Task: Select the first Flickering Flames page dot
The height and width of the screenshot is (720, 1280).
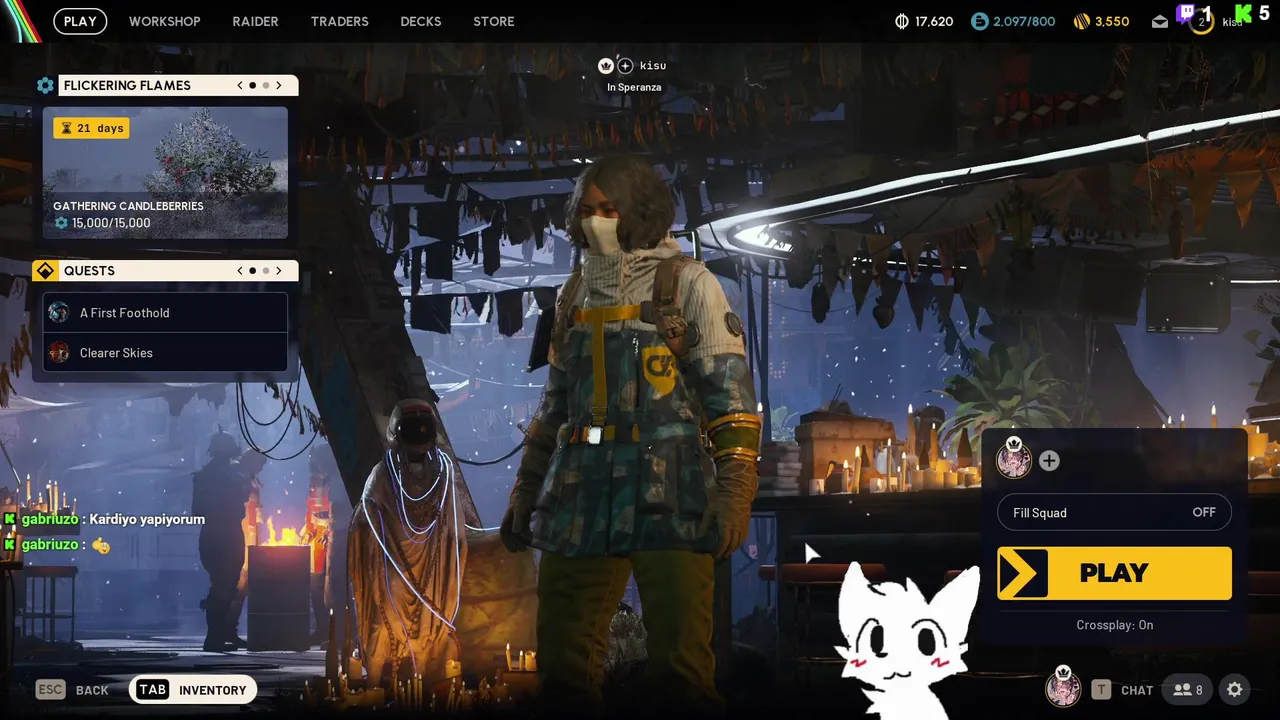Action: click(x=252, y=86)
